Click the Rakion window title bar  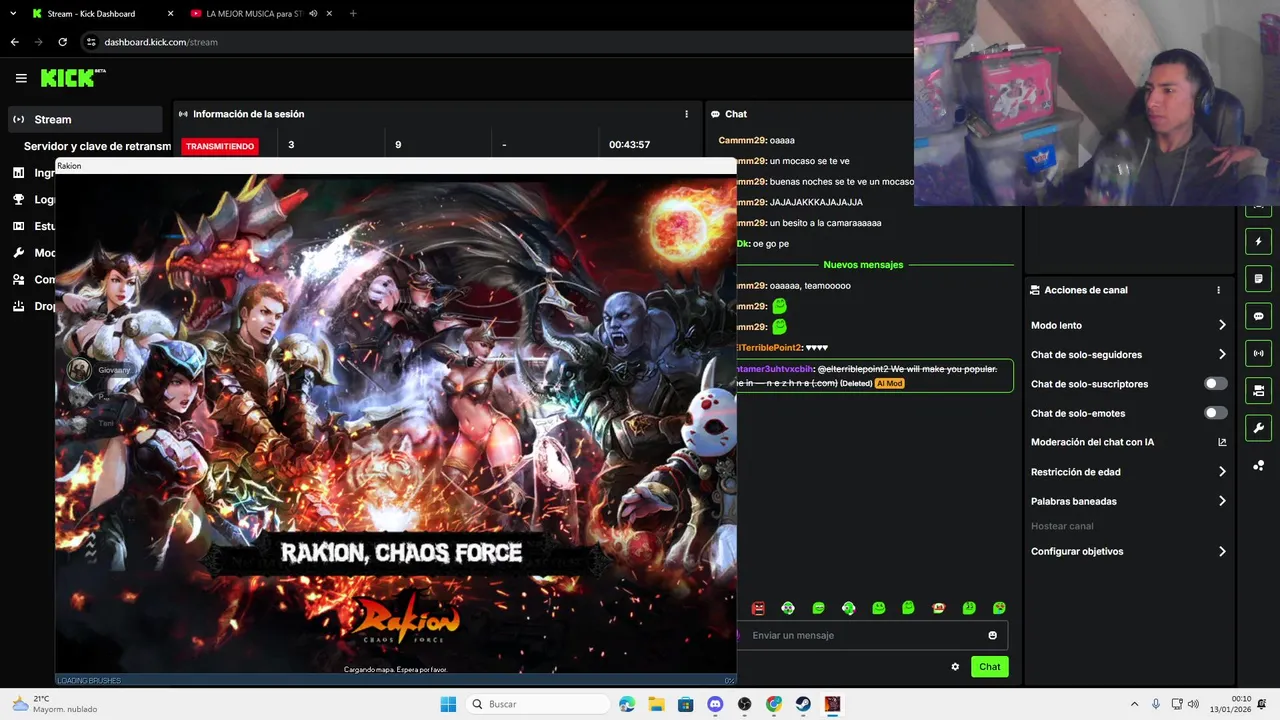(x=395, y=166)
